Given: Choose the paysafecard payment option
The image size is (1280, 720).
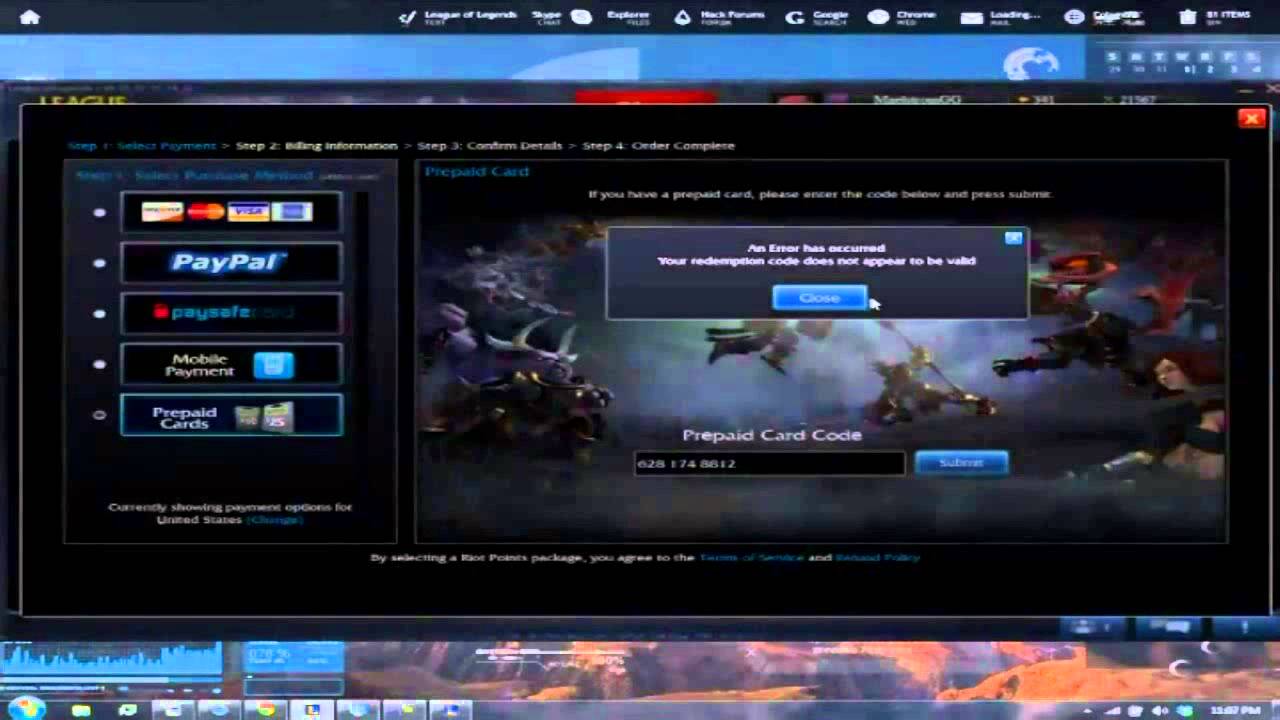Looking at the screenshot, I should 231,313.
